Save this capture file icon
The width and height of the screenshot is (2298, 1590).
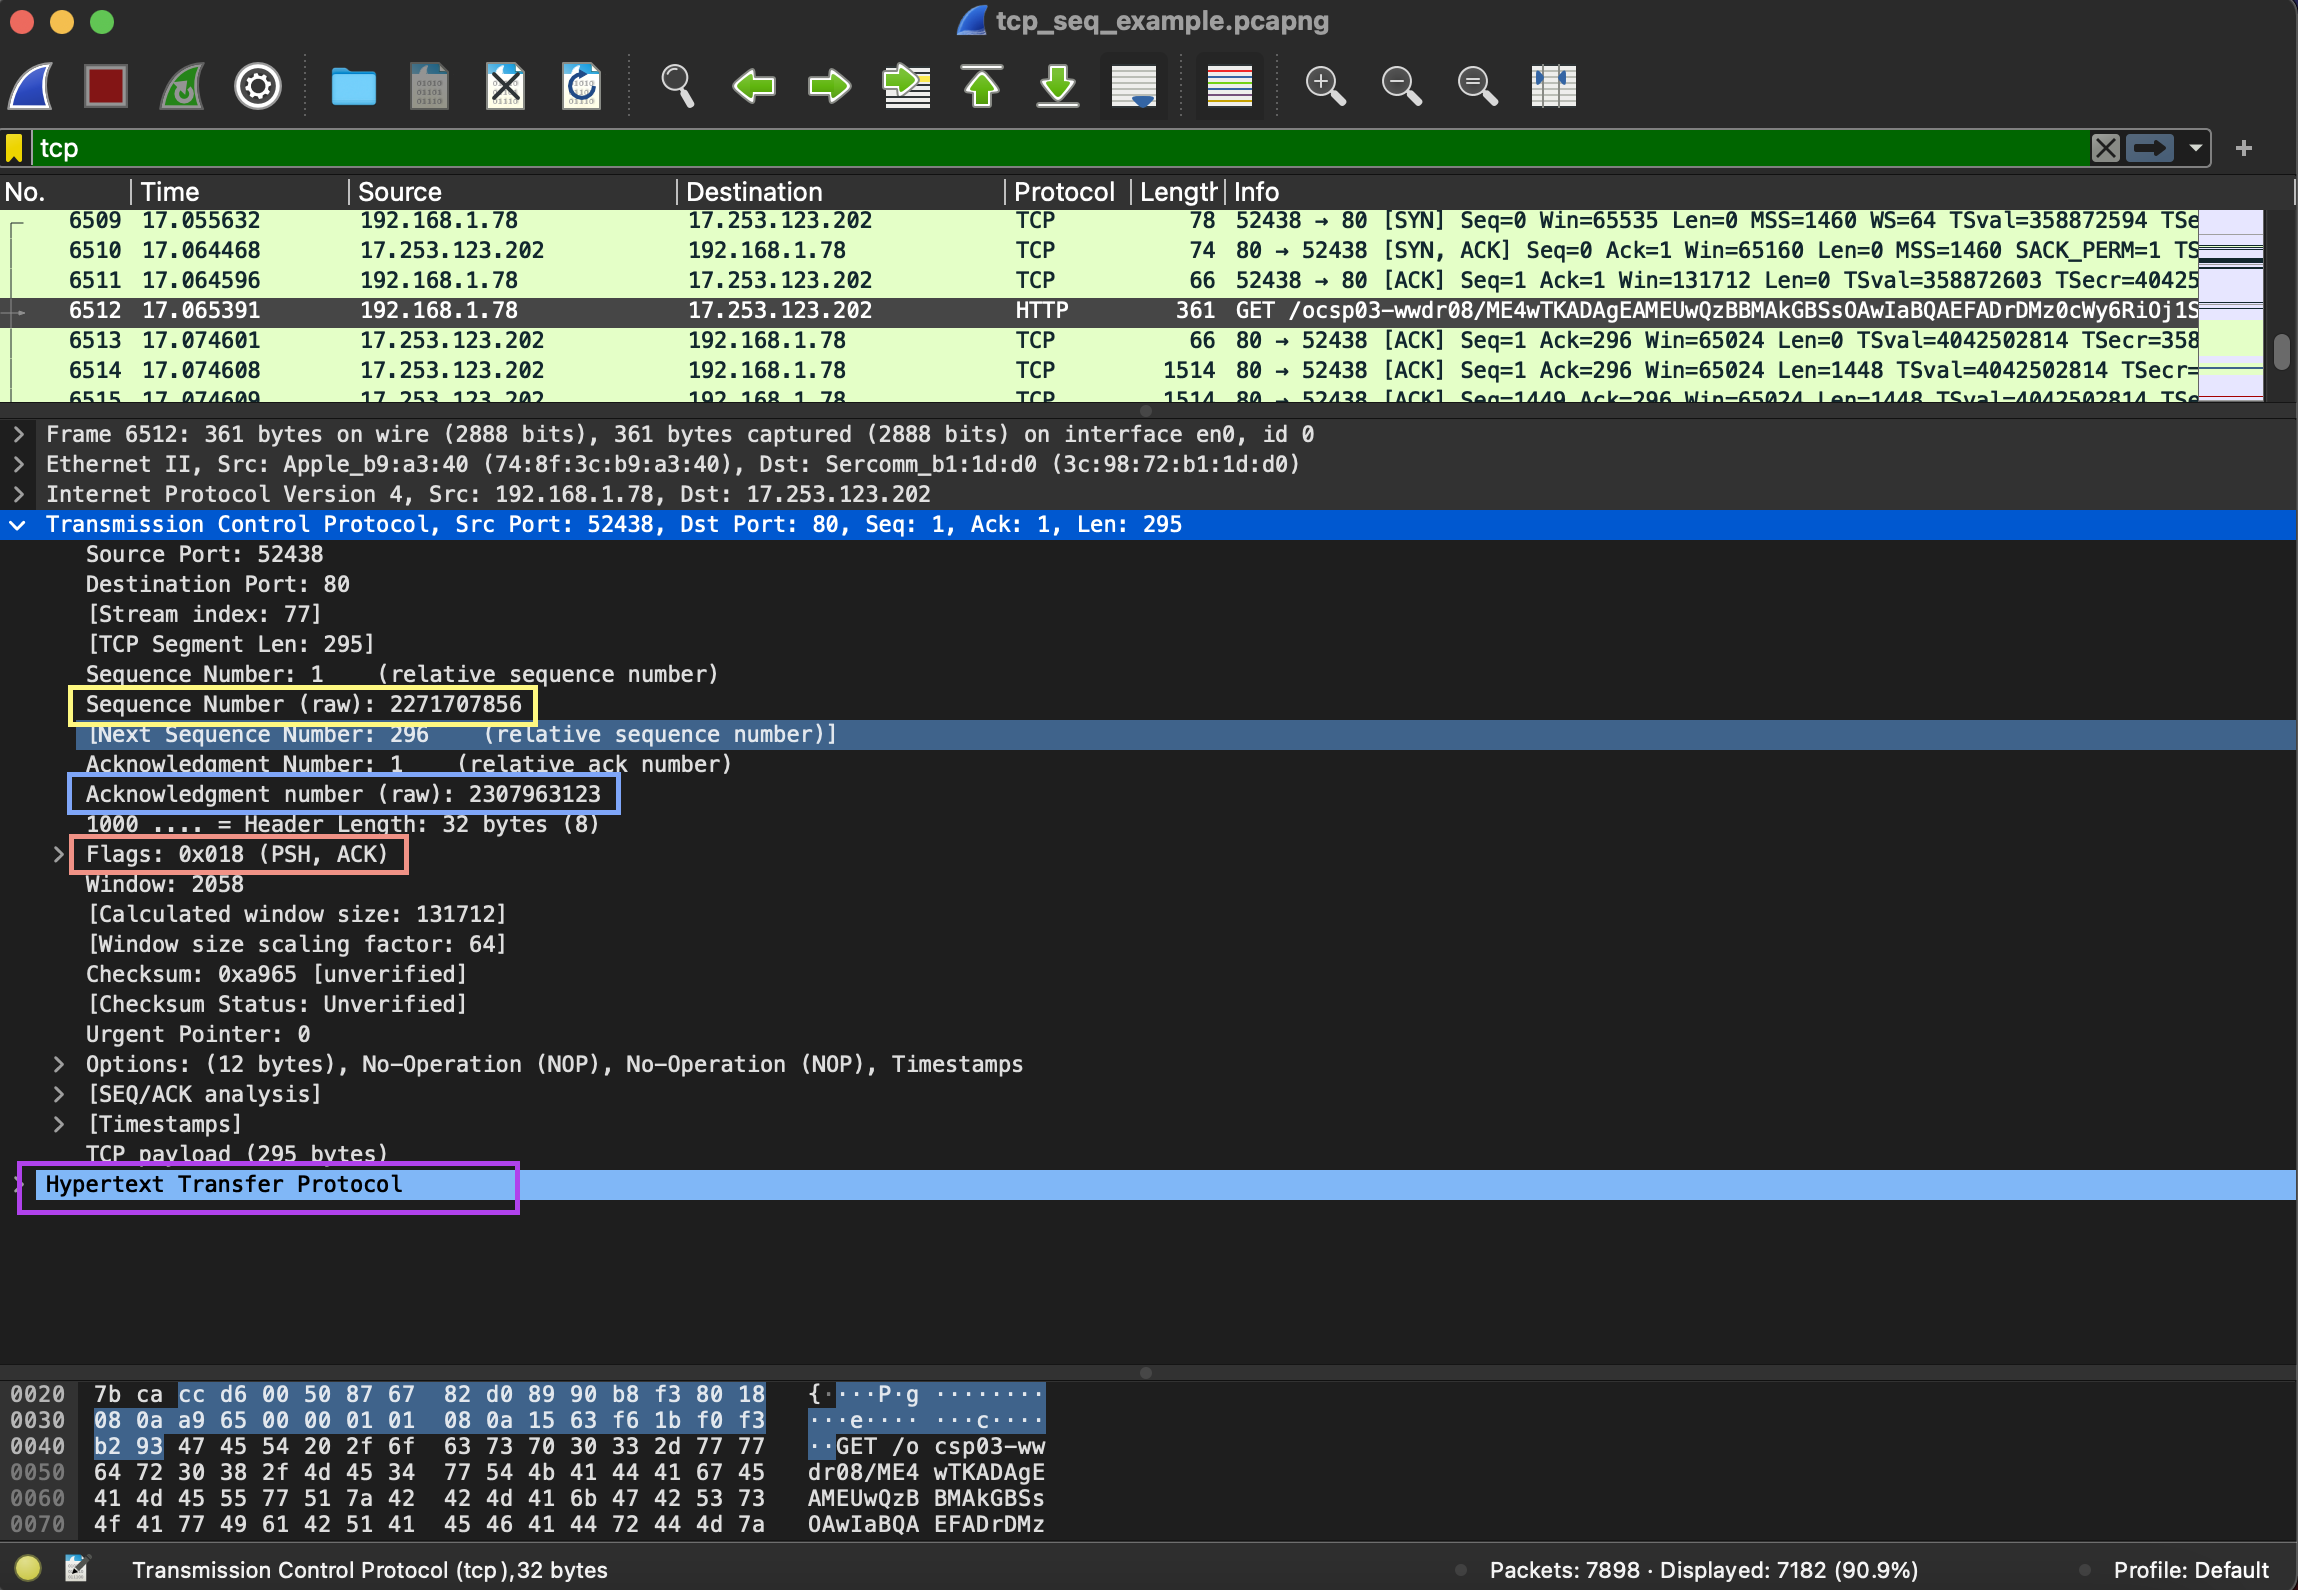(x=430, y=87)
